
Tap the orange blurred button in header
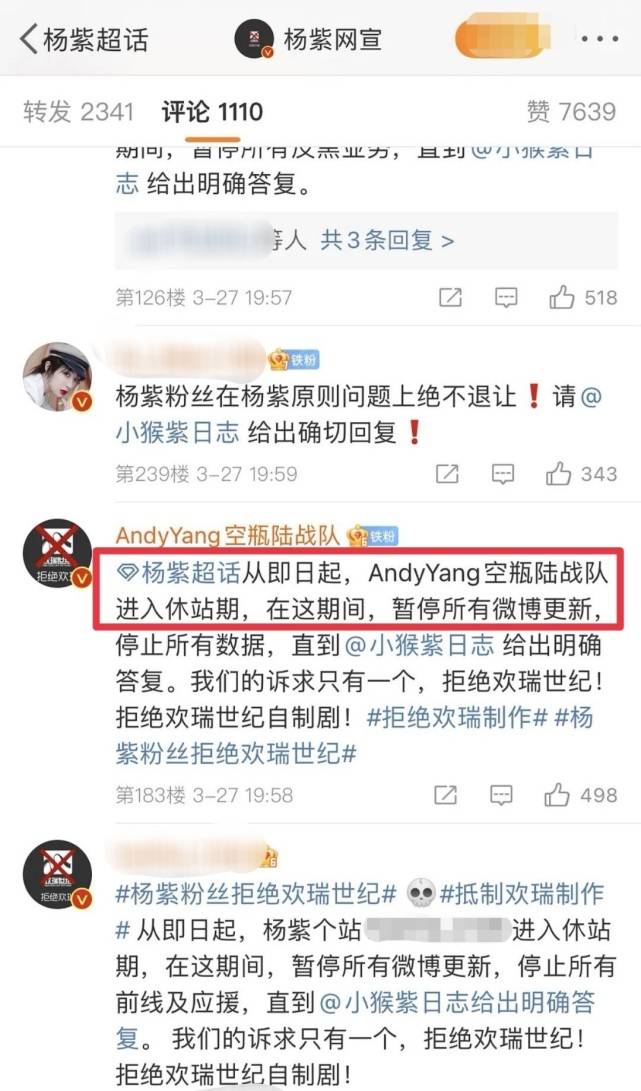click(x=503, y=38)
